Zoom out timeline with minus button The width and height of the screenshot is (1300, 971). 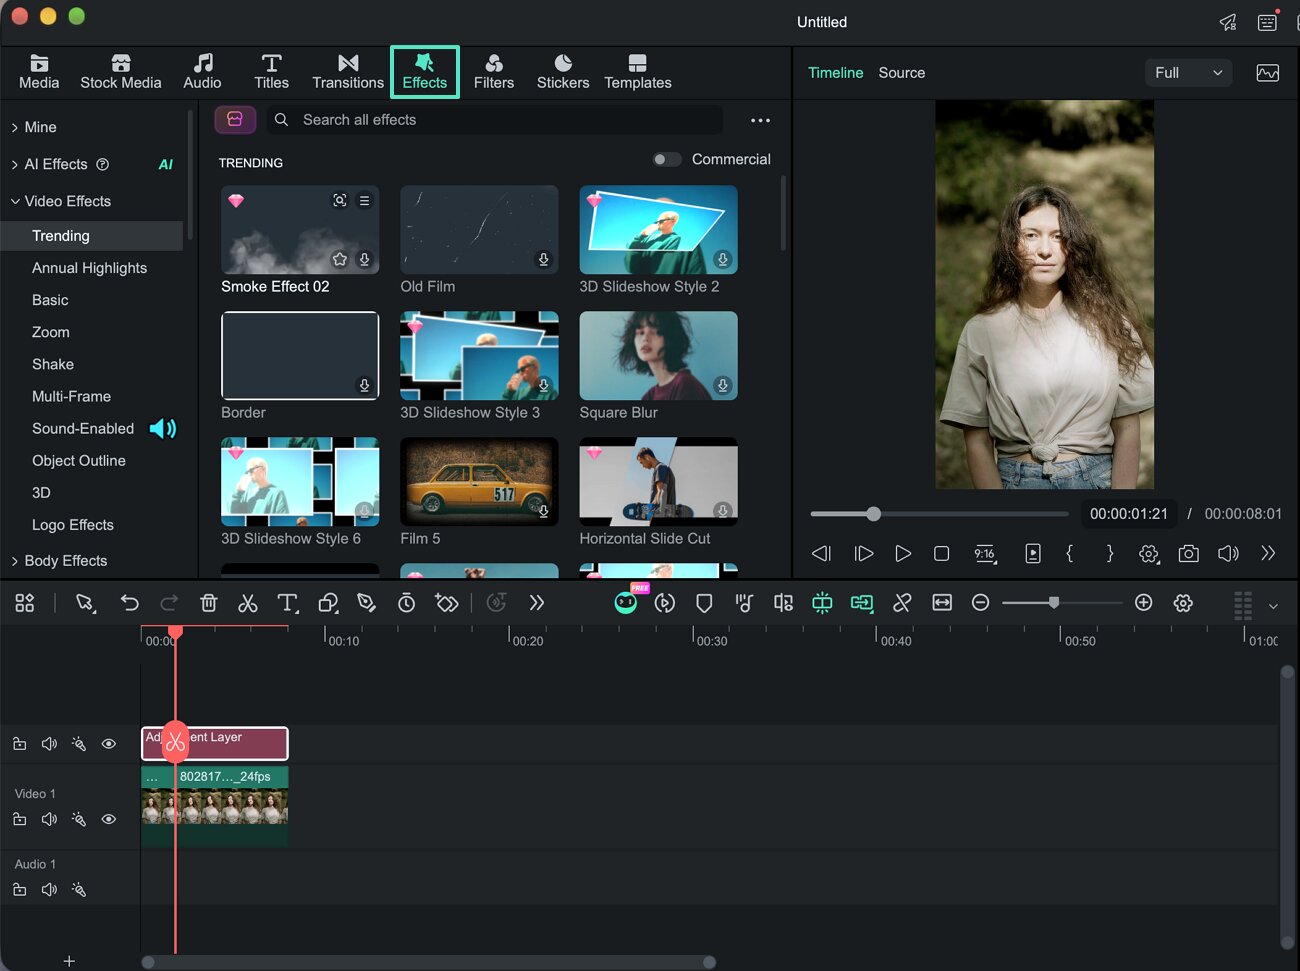(x=980, y=602)
